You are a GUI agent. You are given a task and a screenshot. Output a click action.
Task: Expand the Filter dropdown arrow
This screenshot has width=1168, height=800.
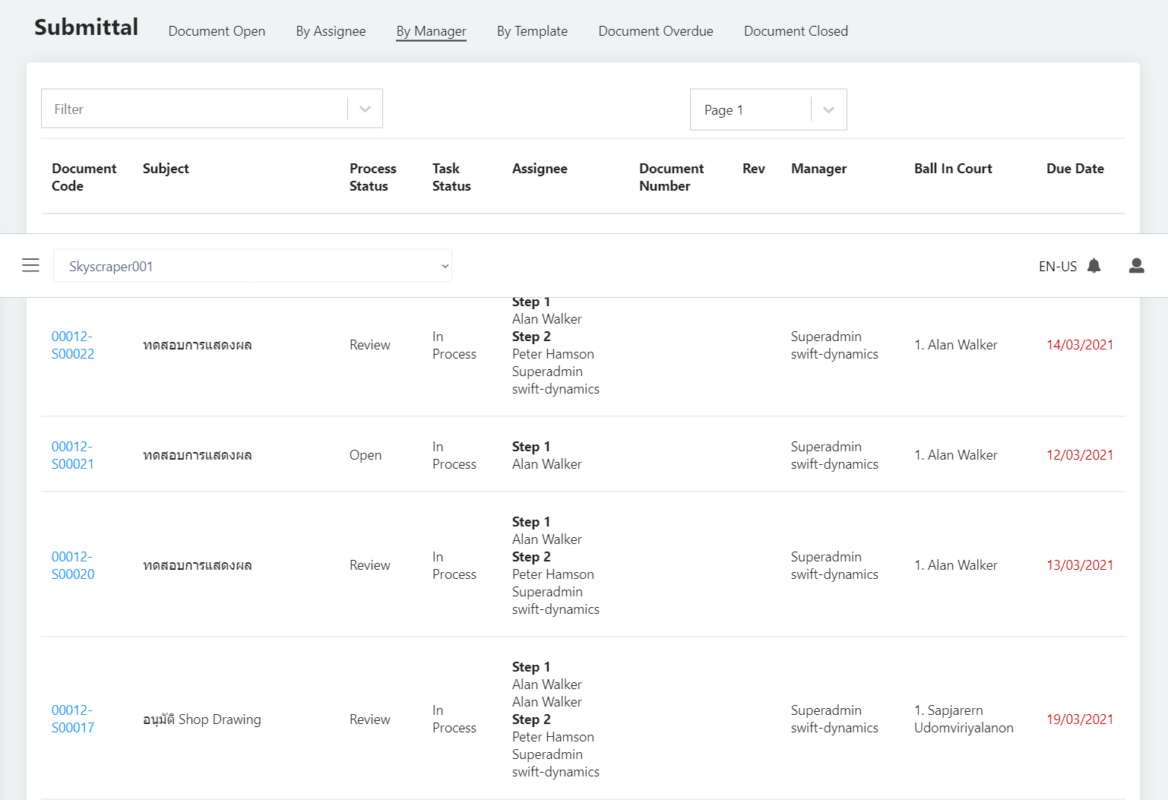[364, 108]
